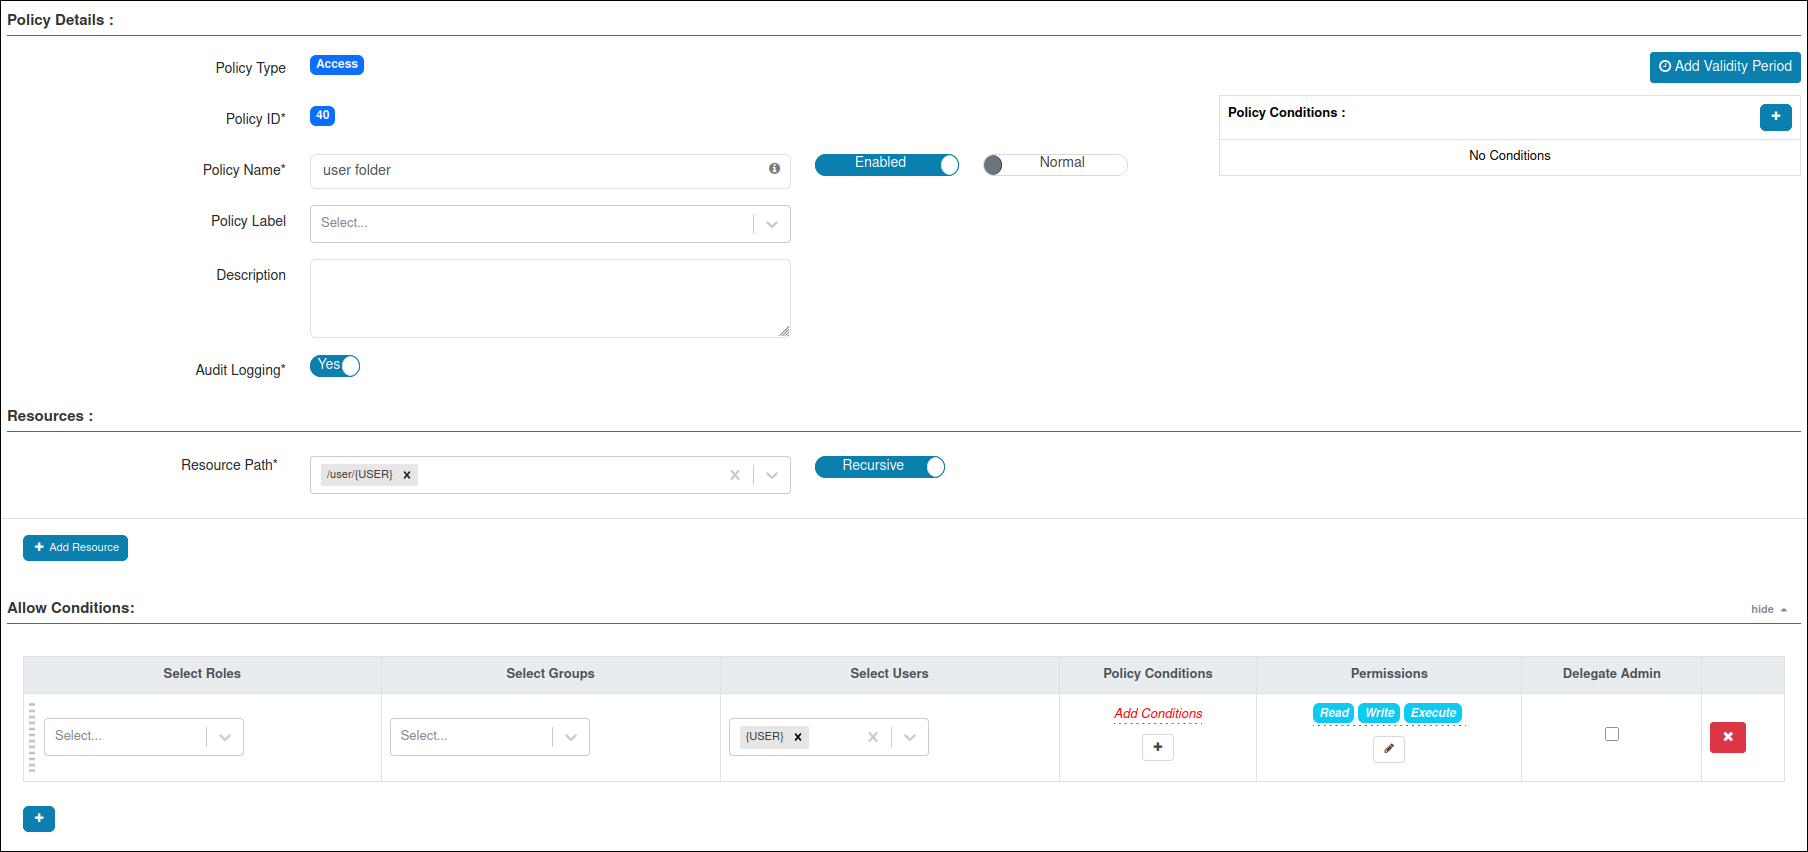This screenshot has height=852, width=1808.
Task: Click the Add Resource button
Action: (x=75, y=548)
